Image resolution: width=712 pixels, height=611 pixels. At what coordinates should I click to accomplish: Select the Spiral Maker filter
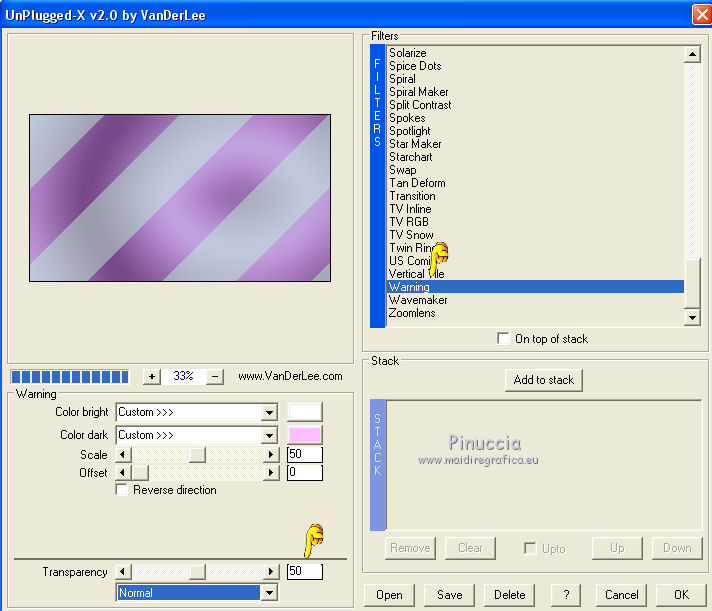point(419,92)
